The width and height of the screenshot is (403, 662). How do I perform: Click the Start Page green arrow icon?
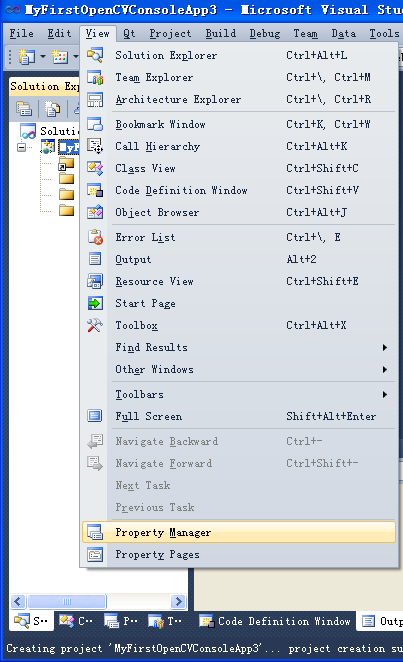coord(95,303)
